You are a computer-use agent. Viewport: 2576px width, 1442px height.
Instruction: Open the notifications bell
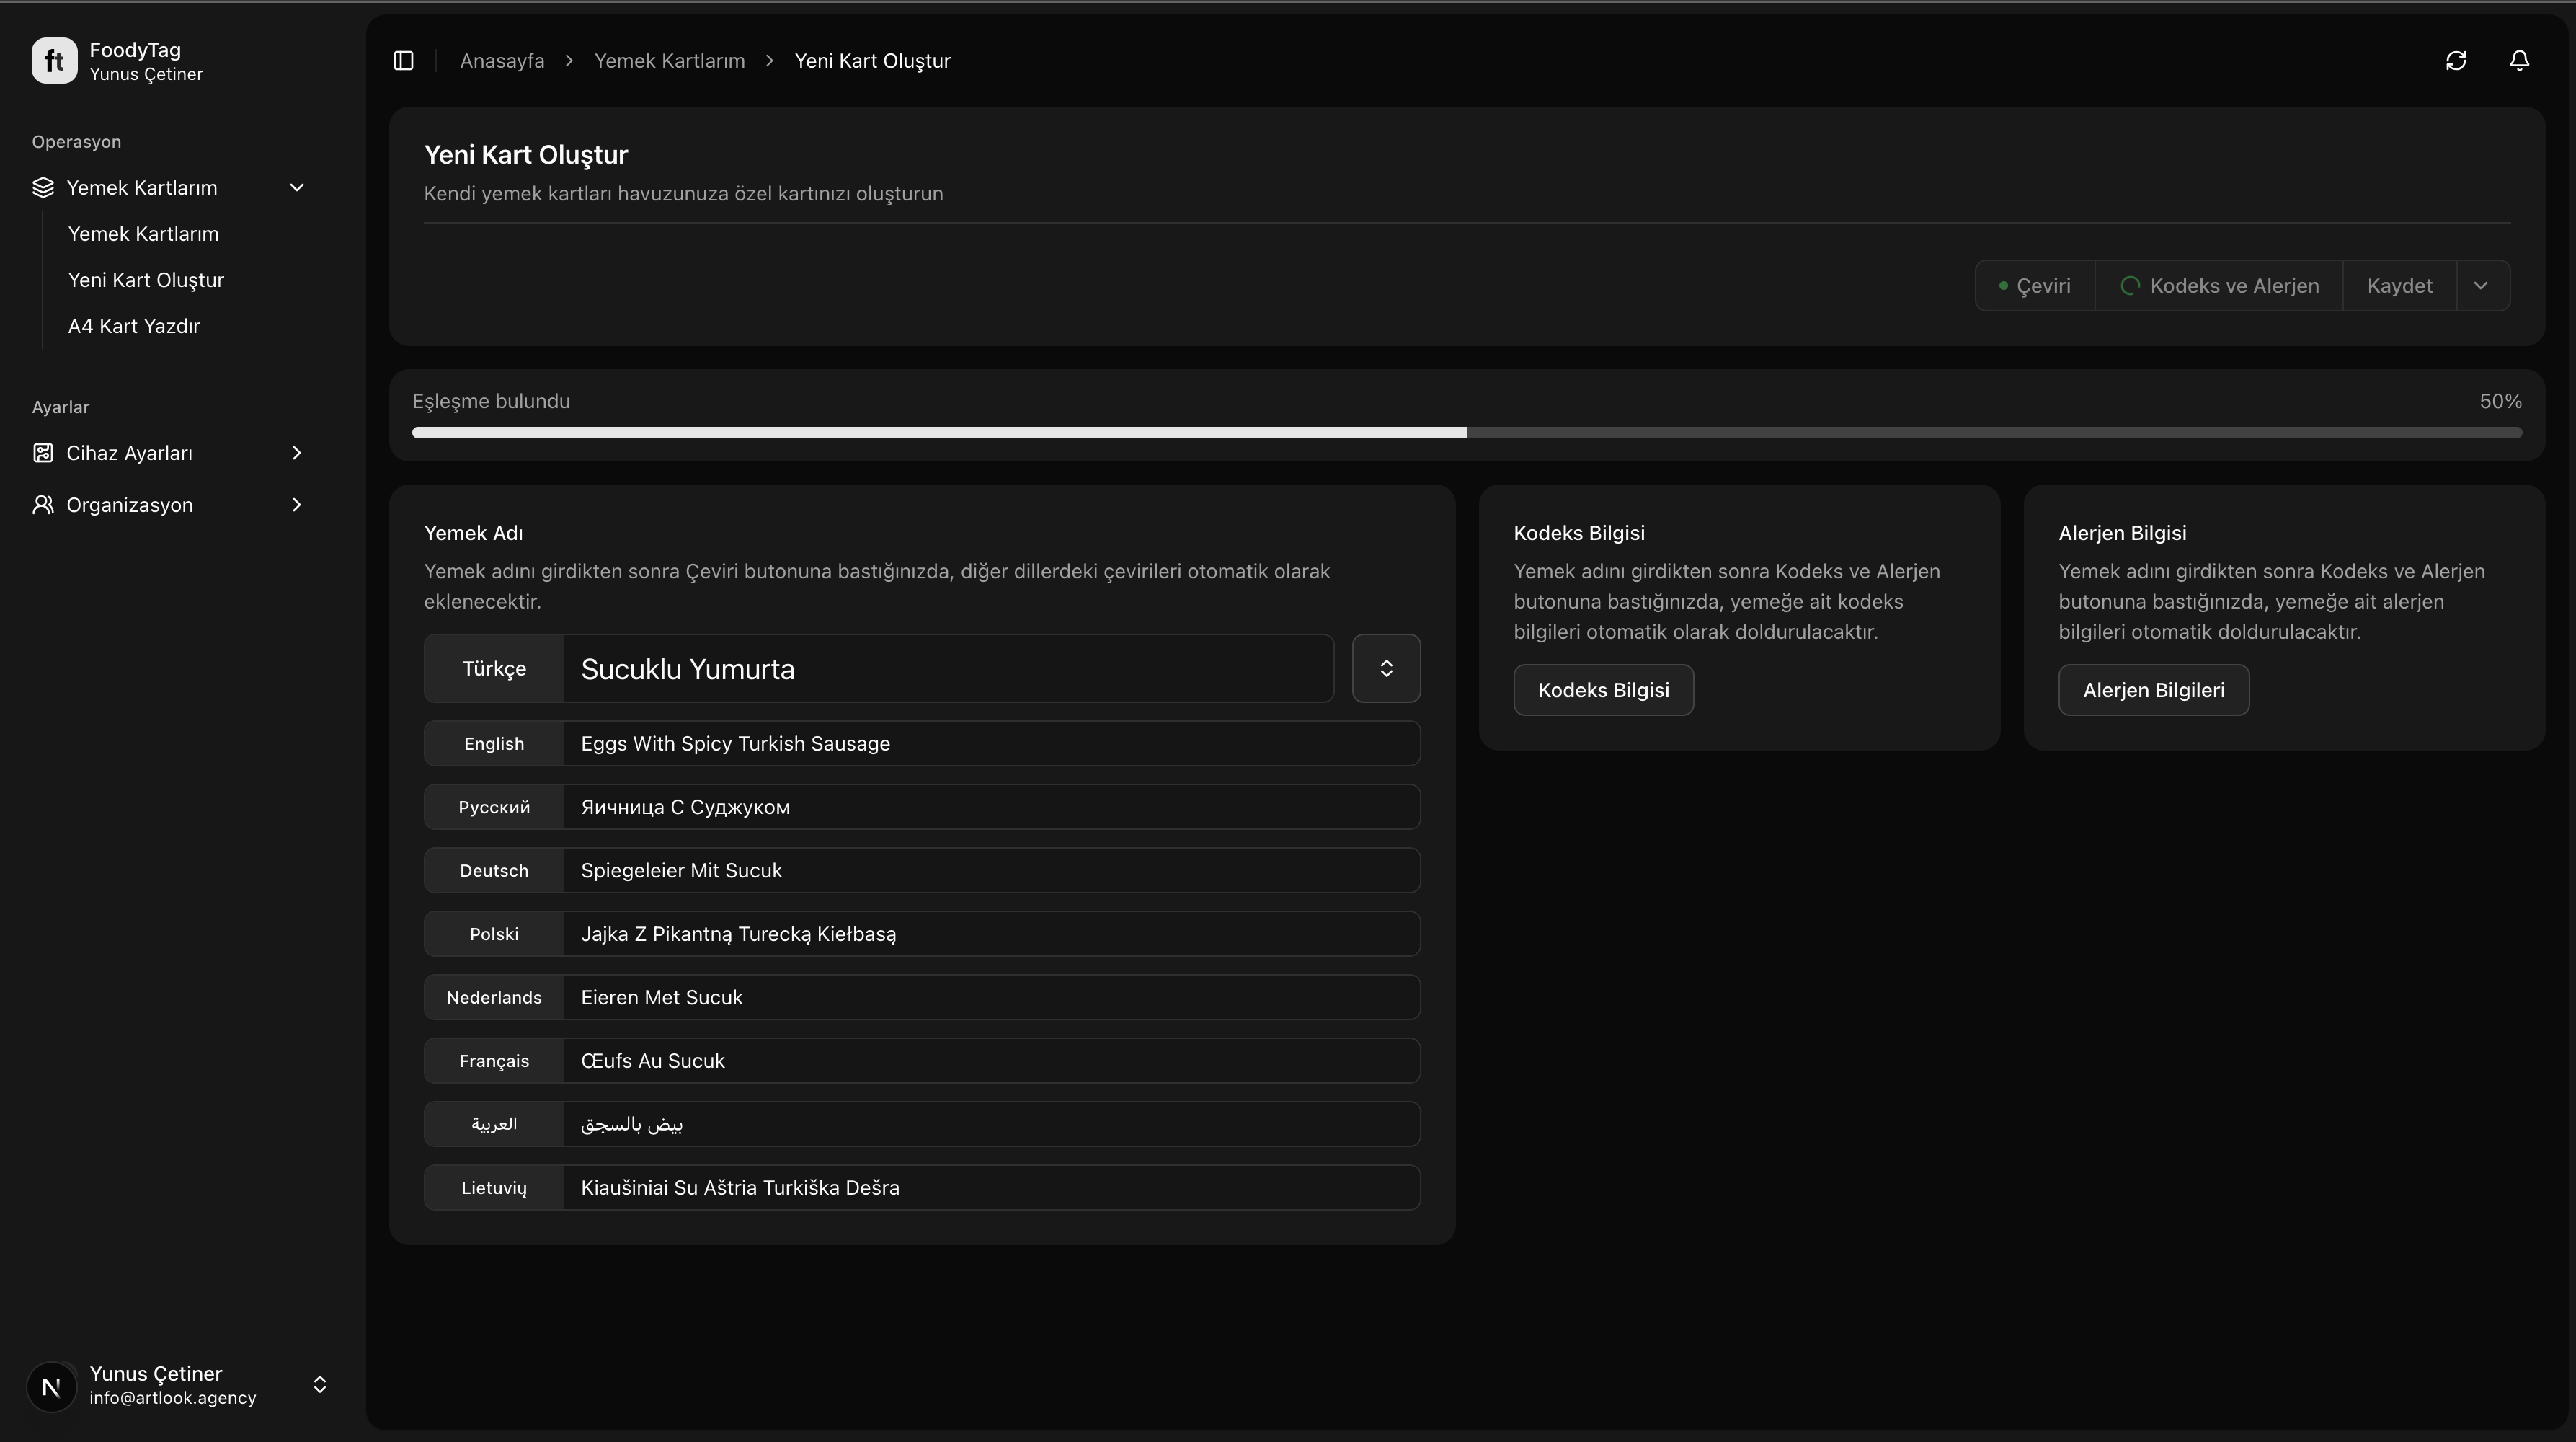[2519, 61]
